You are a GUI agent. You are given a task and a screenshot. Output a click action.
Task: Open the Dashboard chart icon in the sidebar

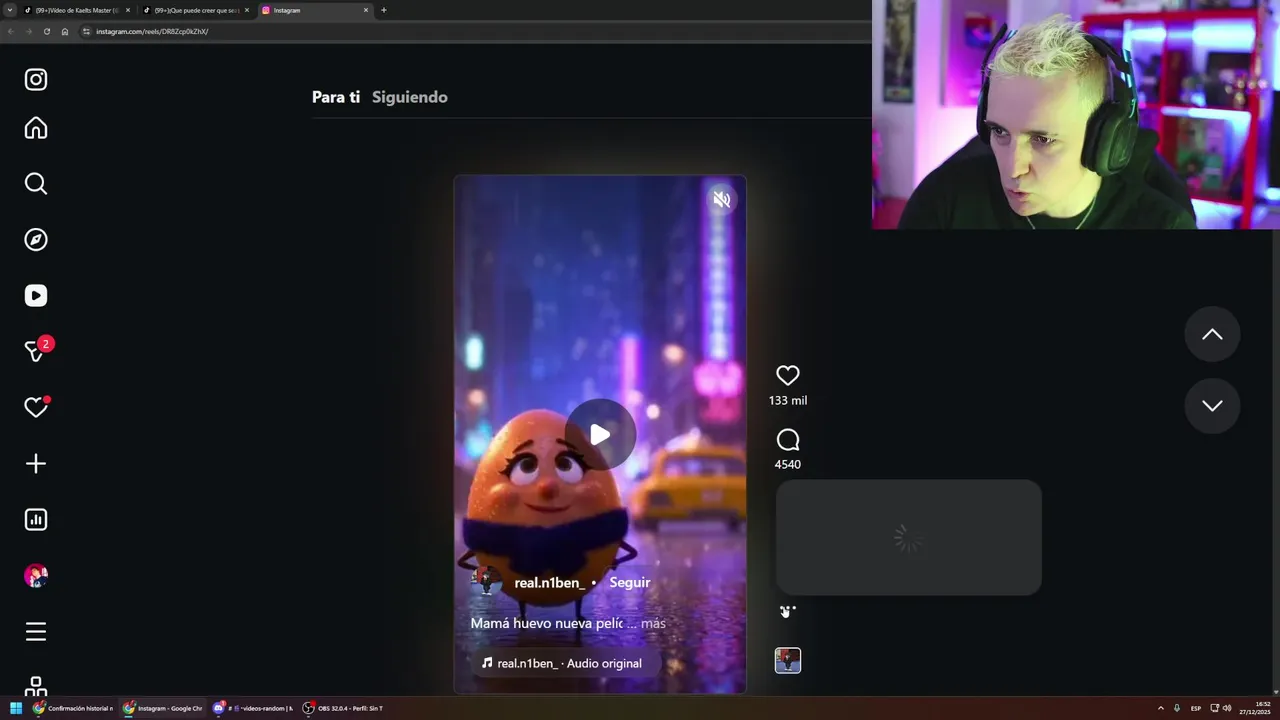(36, 519)
